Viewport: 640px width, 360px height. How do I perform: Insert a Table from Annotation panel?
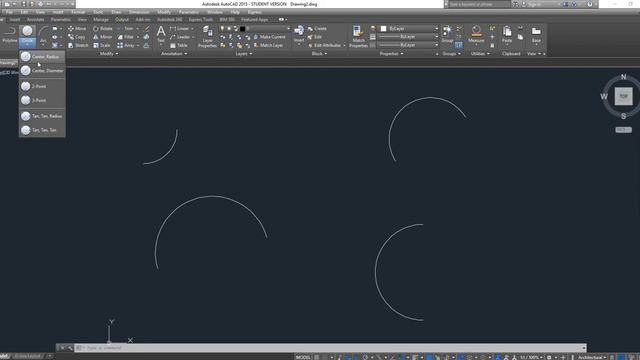coord(179,45)
